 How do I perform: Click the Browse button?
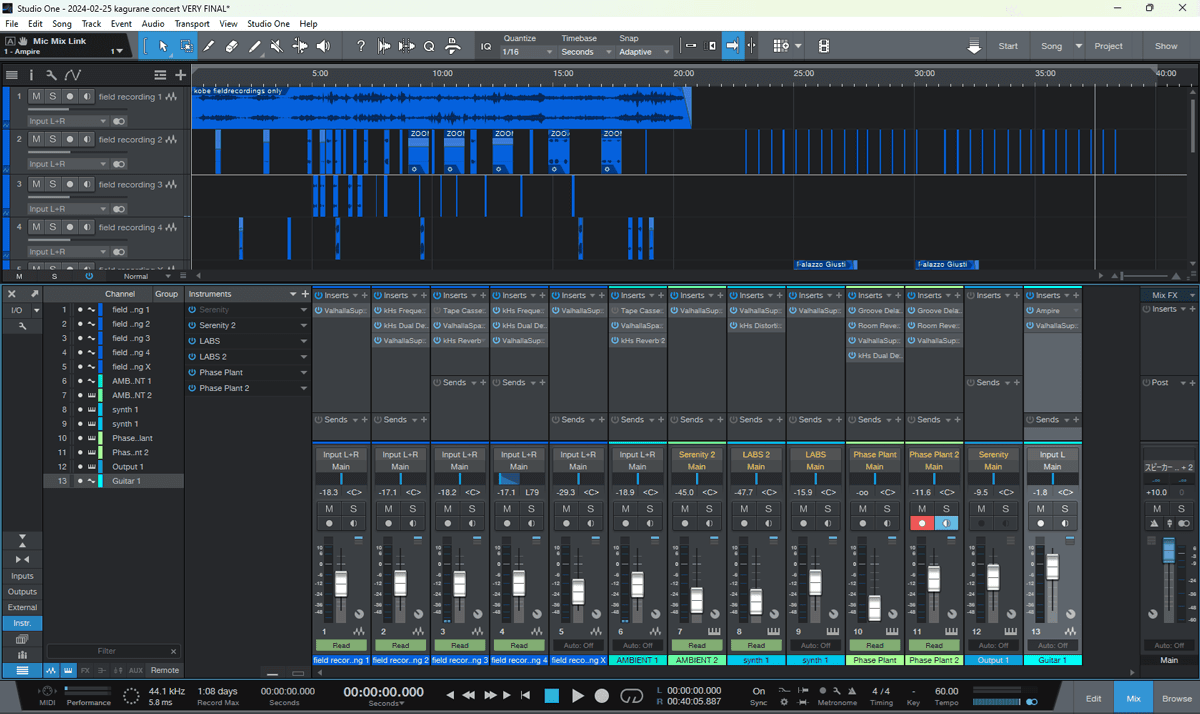pos(1176,699)
